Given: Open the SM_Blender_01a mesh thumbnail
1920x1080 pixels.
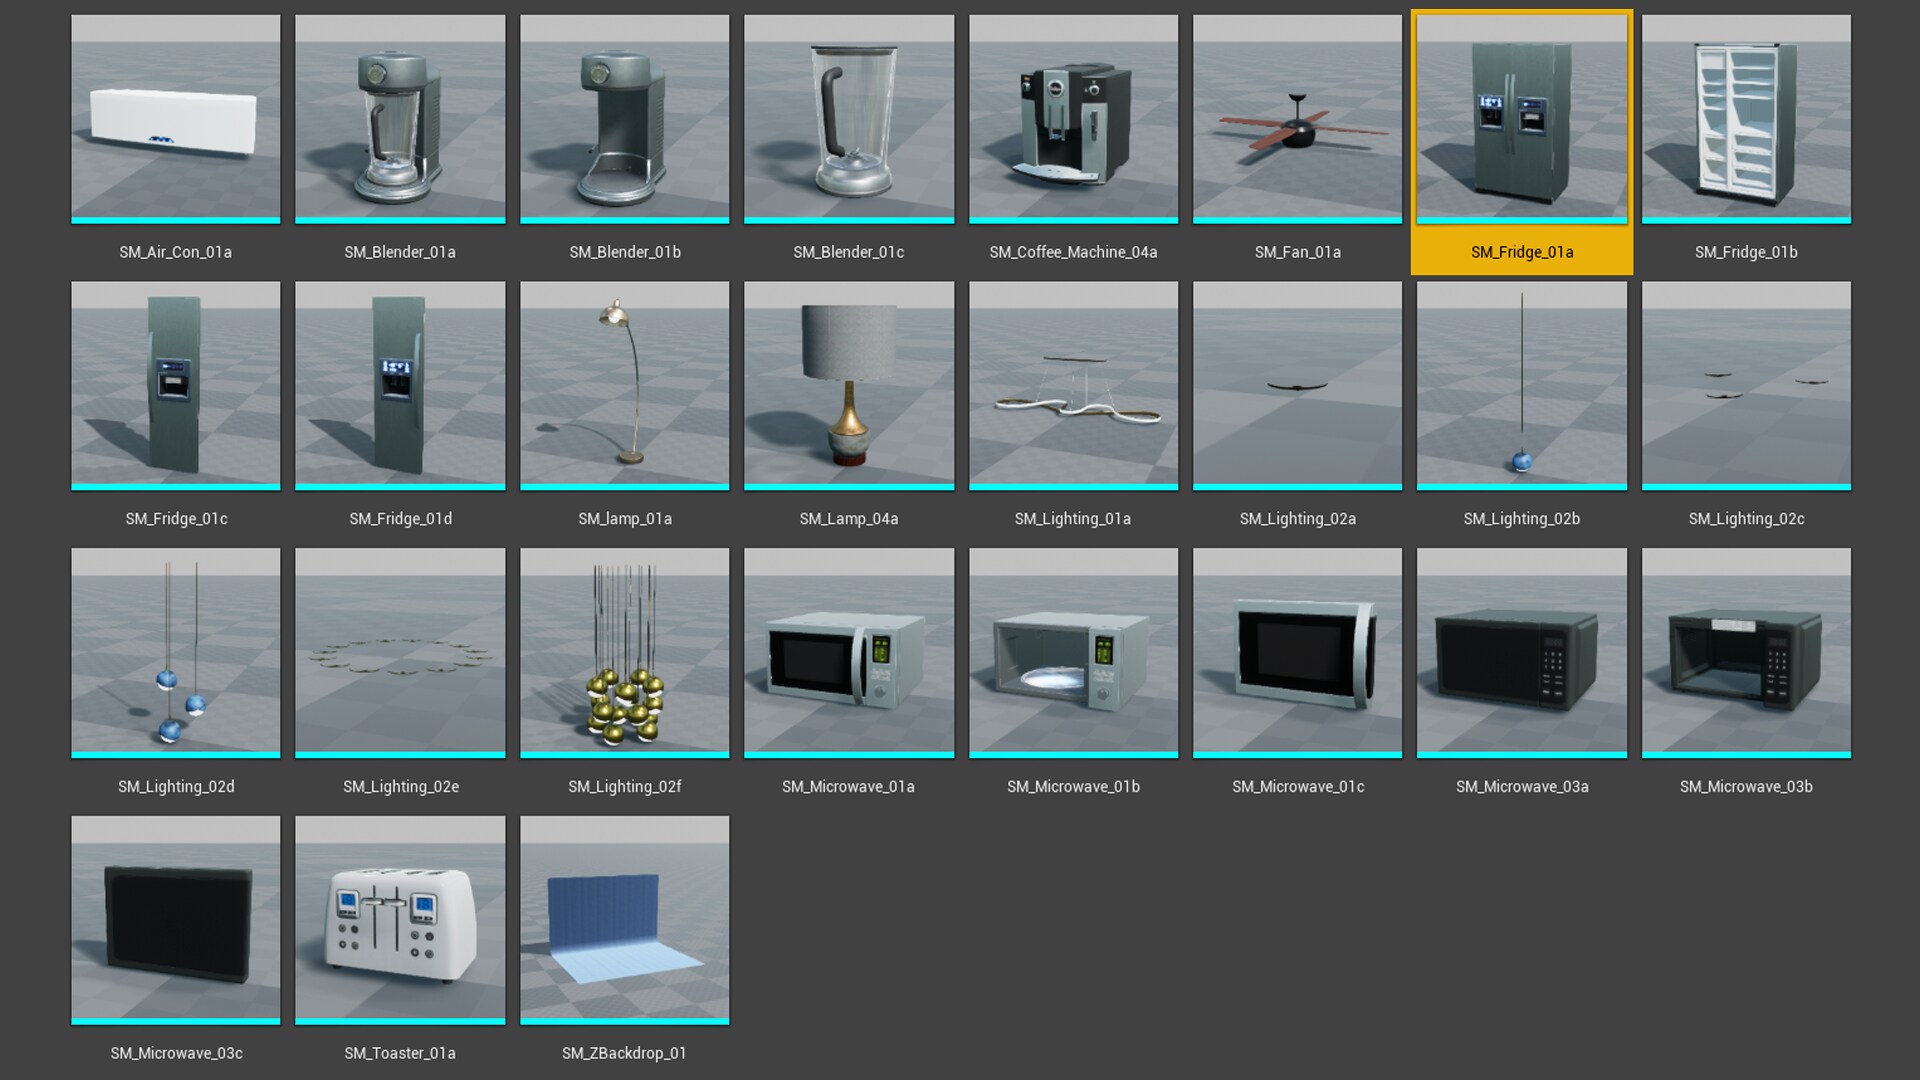Looking at the screenshot, I should pos(400,119).
